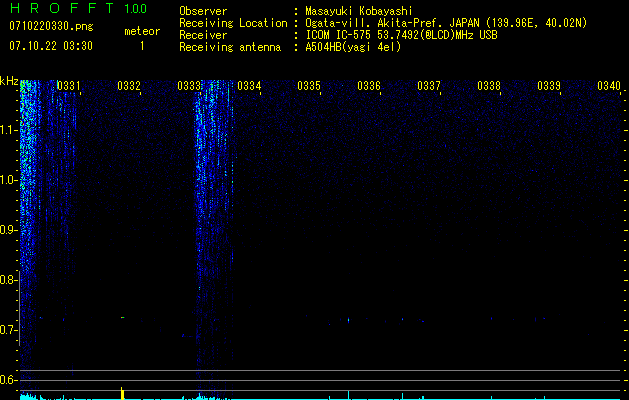Click the 0340 time marker

coord(609,86)
